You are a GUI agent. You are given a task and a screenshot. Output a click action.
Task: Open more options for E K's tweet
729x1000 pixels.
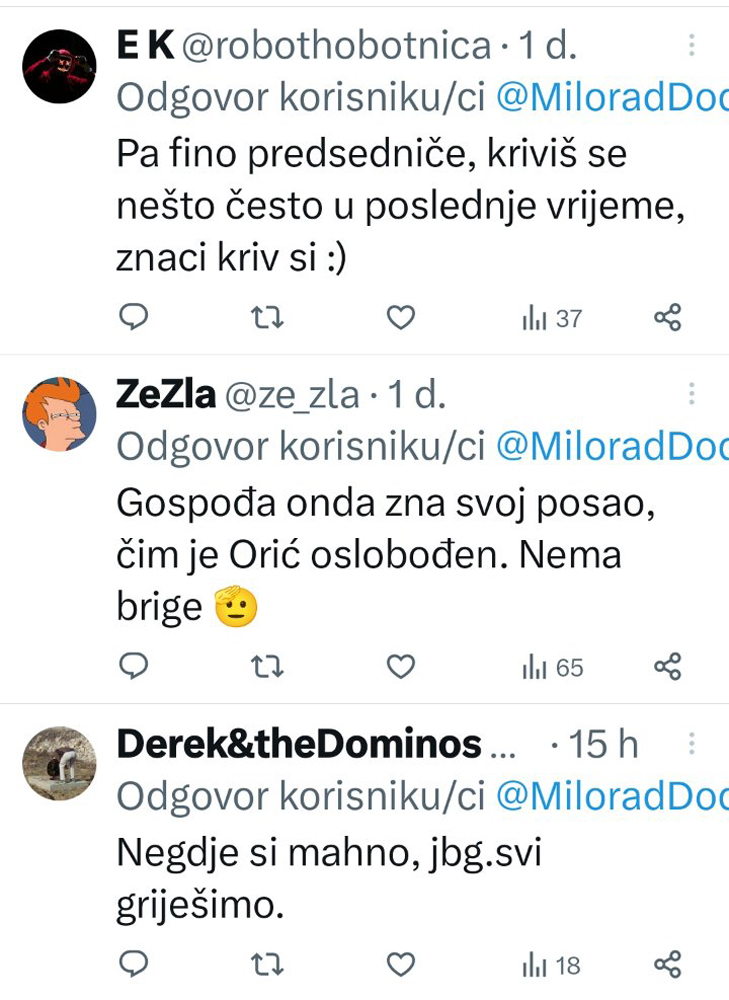tap(691, 45)
